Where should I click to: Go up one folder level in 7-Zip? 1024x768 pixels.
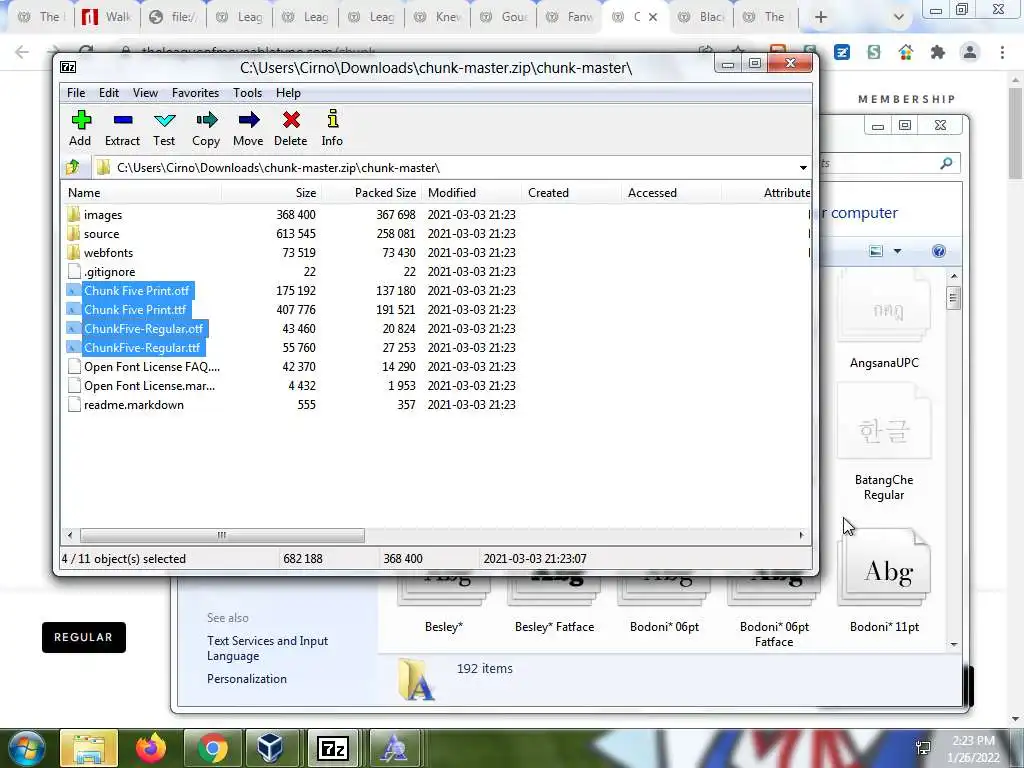coord(72,168)
